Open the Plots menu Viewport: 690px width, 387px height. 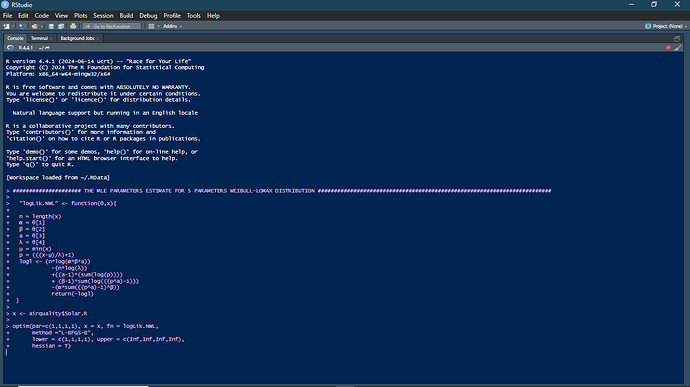tap(81, 16)
